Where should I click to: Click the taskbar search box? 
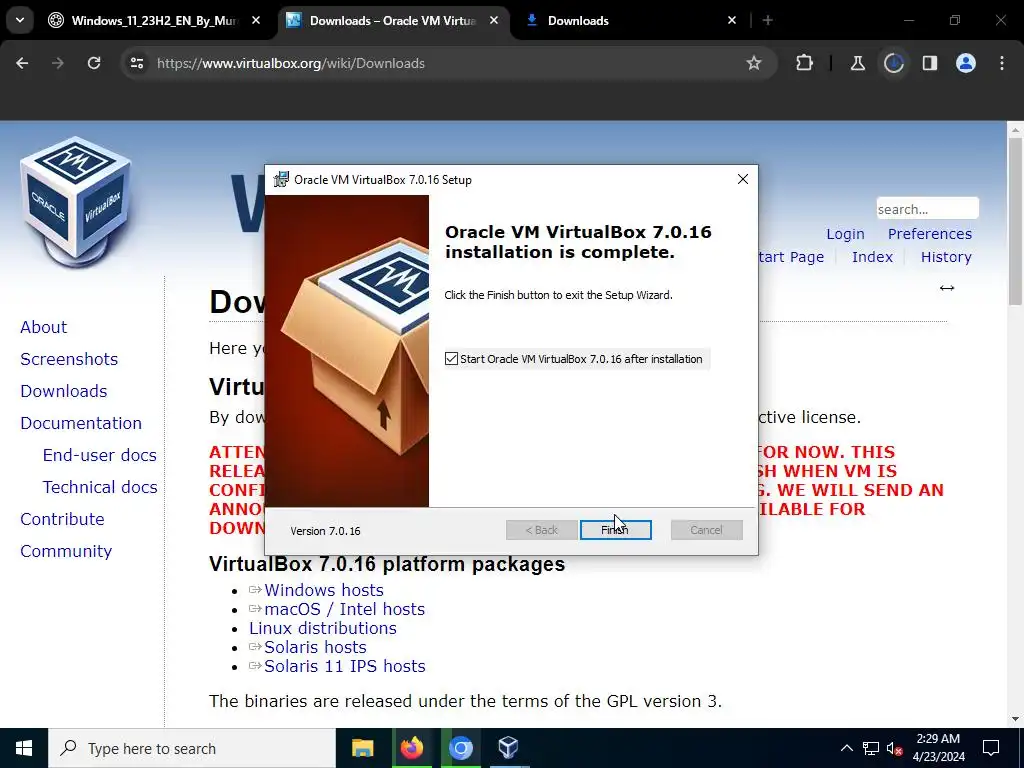click(x=192, y=748)
